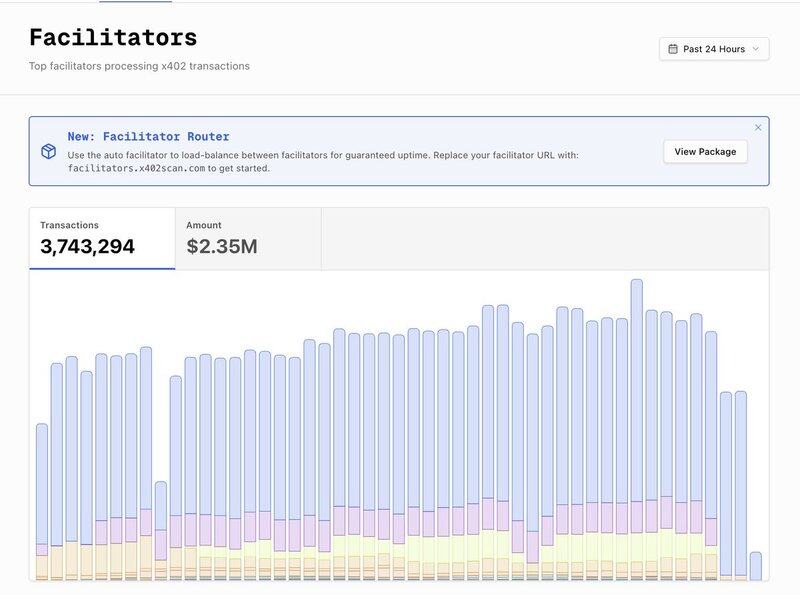
Task: Switch to the Transactions tab
Action: [102, 238]
